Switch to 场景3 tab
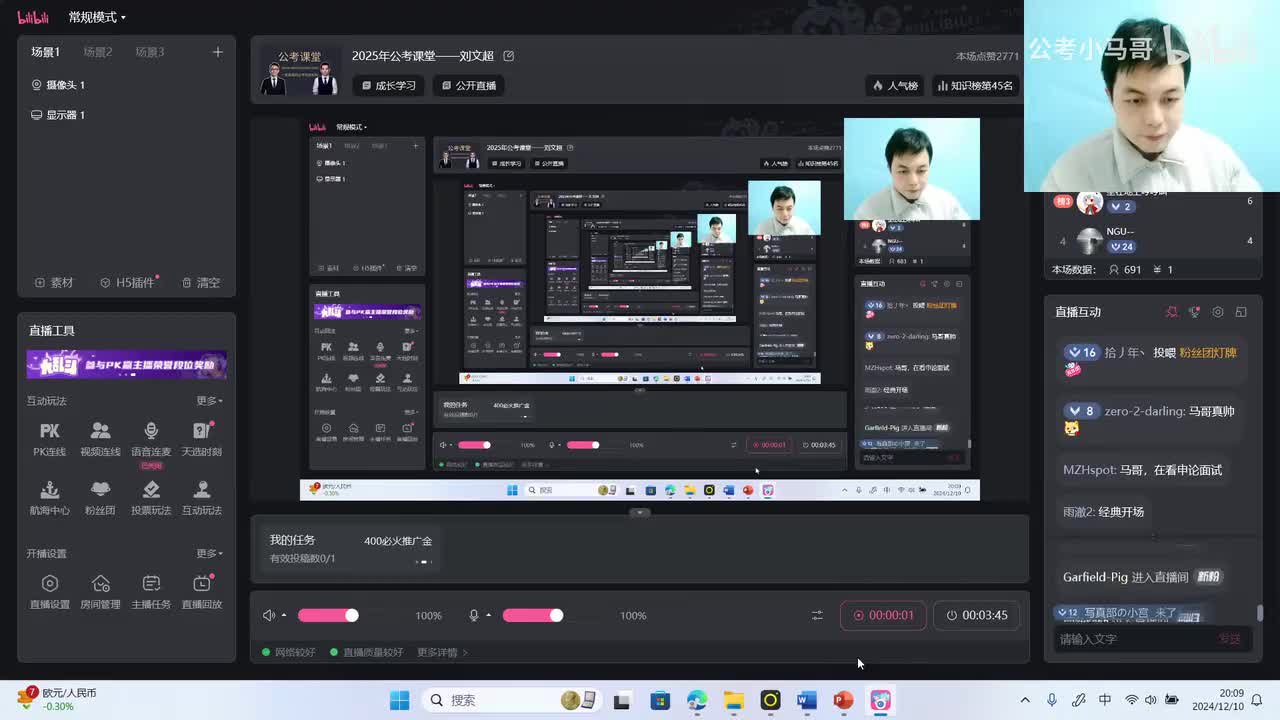The width and height of the screenshot is (1280, 720). (150, 52)
